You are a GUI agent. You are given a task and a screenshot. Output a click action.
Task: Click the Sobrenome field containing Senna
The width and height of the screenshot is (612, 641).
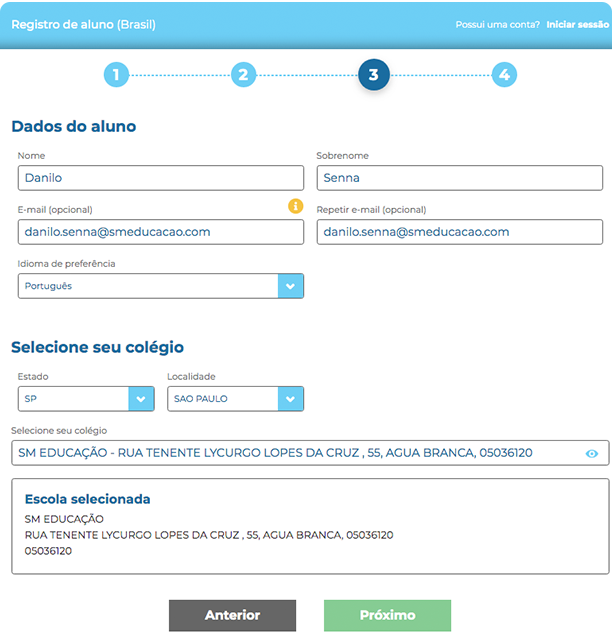[459, 178]
